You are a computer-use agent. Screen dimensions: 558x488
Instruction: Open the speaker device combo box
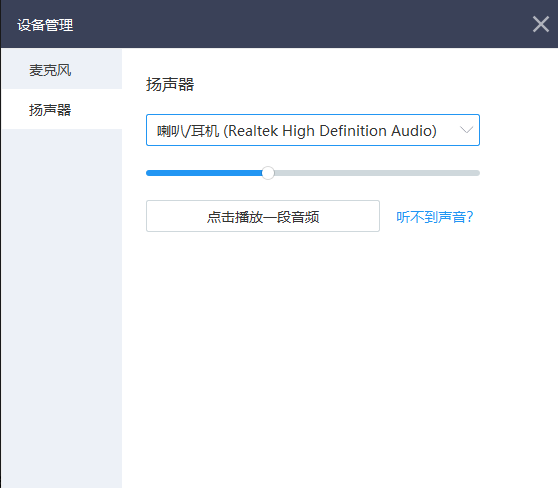pos(313,130)
